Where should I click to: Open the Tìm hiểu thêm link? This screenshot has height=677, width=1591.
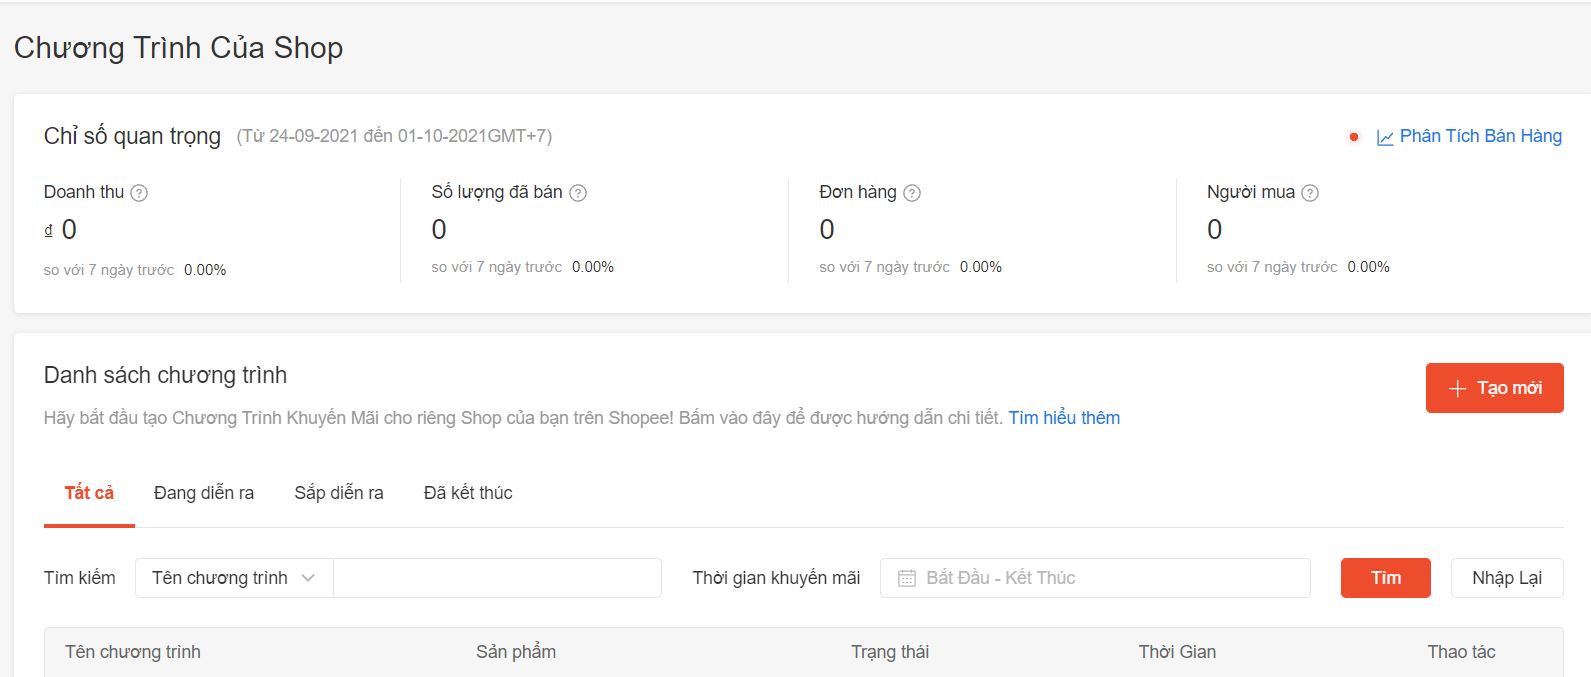[x=1064, y=418]
